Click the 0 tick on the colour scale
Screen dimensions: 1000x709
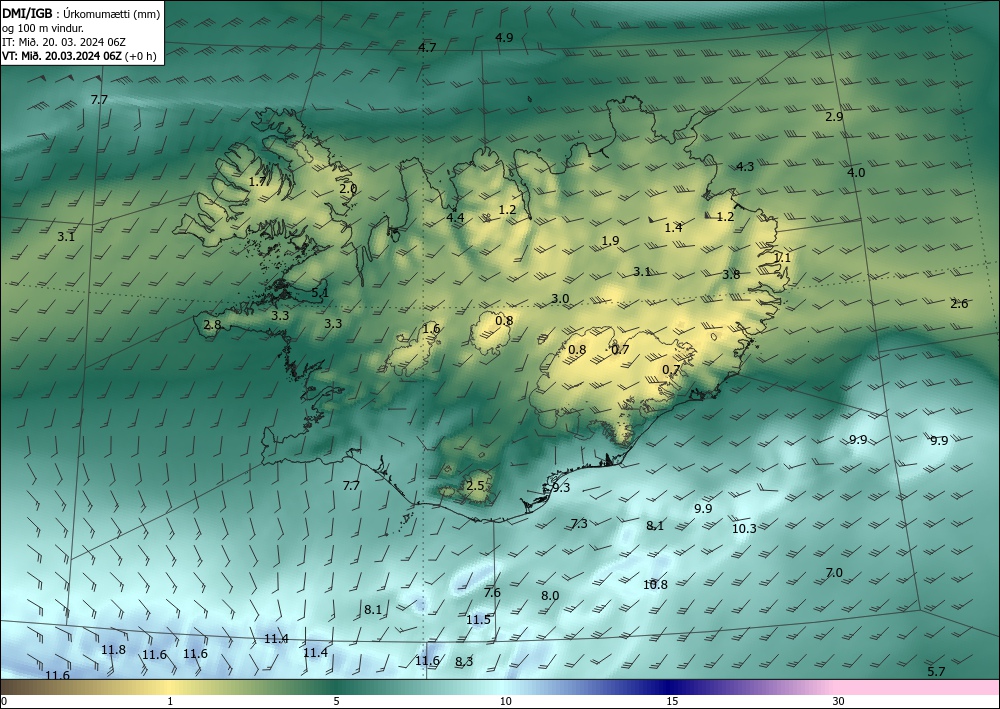[4, 701]
